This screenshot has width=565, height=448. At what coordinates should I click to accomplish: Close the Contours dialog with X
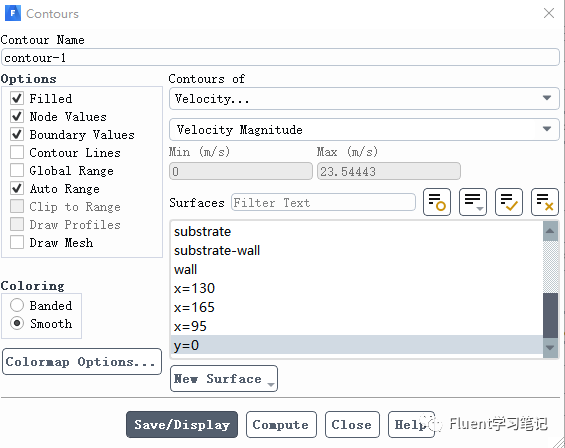(549, 13)
